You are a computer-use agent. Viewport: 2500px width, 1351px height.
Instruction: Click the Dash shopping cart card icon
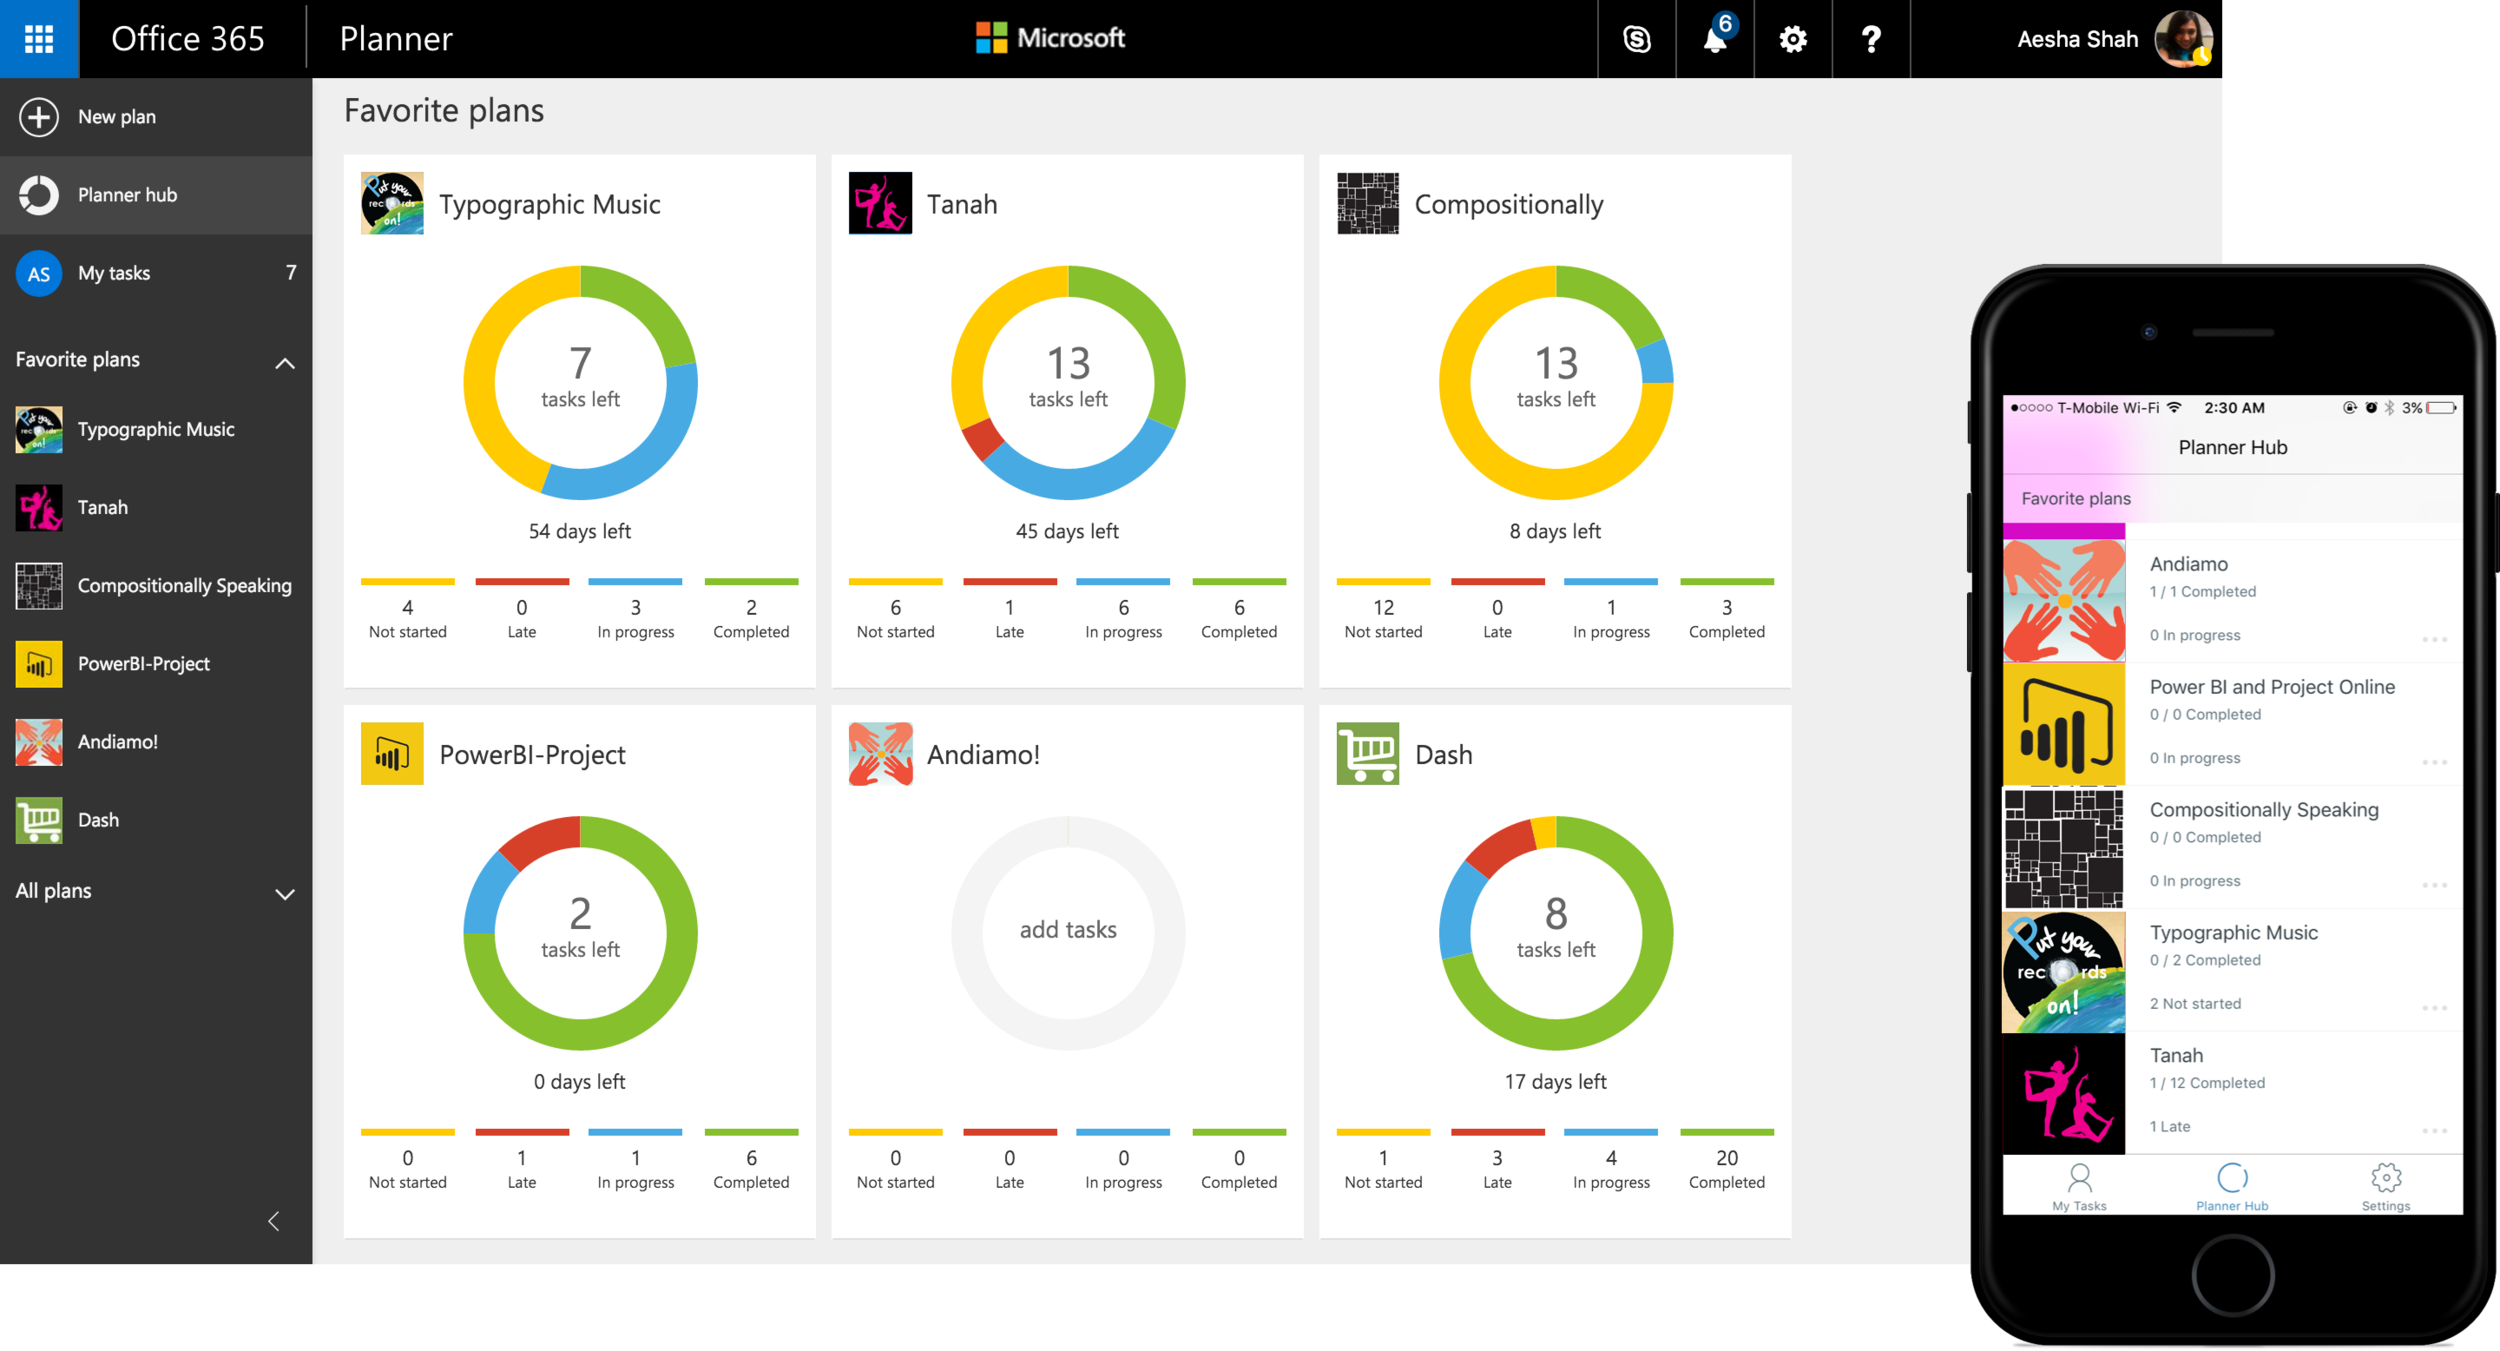pos(1367,754)
